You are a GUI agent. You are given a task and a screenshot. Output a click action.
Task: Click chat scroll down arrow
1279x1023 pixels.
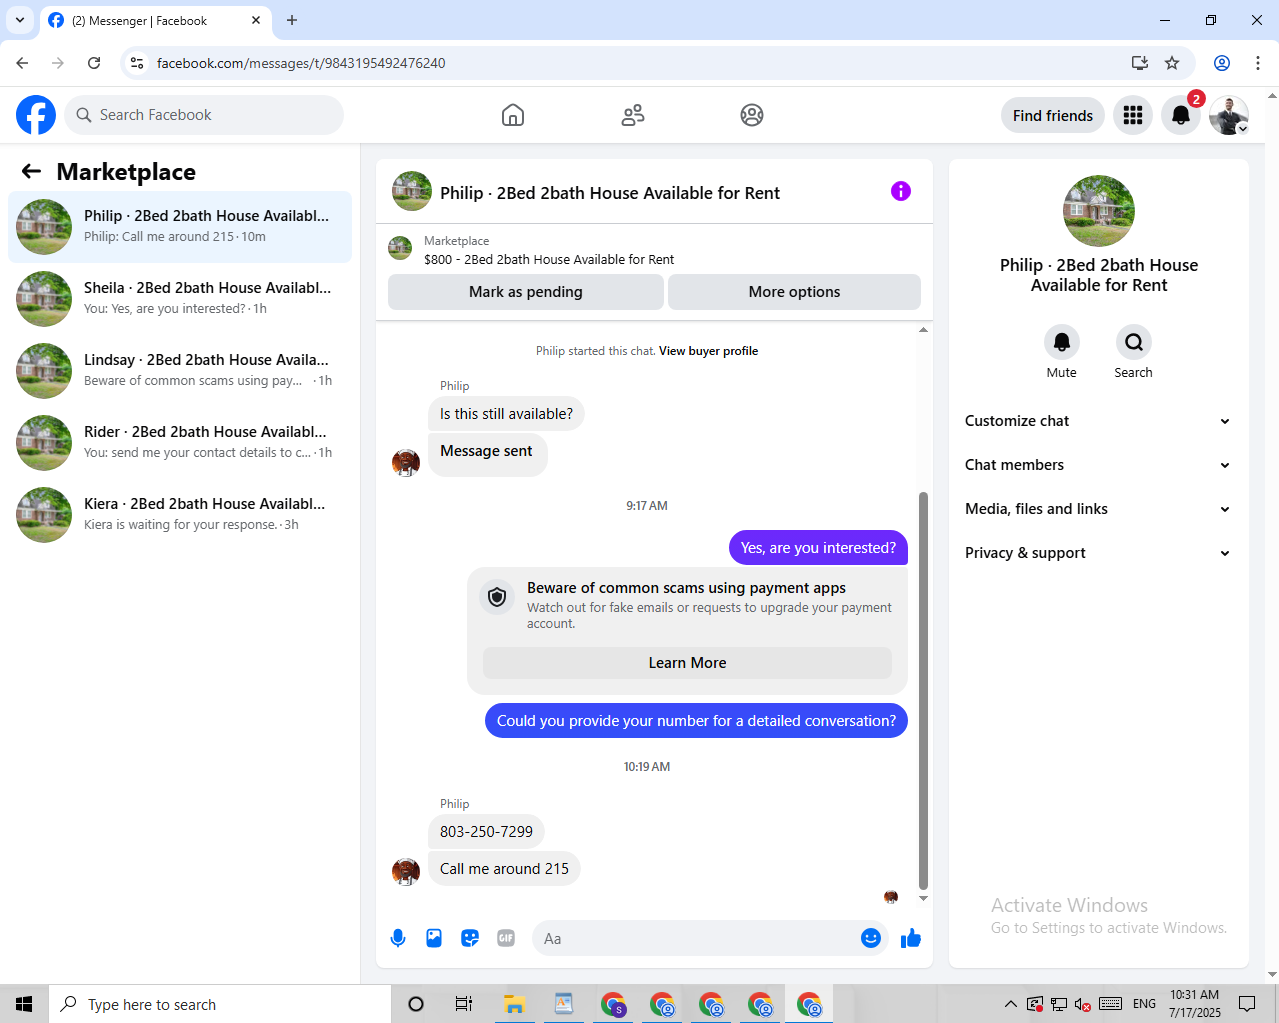923,899
